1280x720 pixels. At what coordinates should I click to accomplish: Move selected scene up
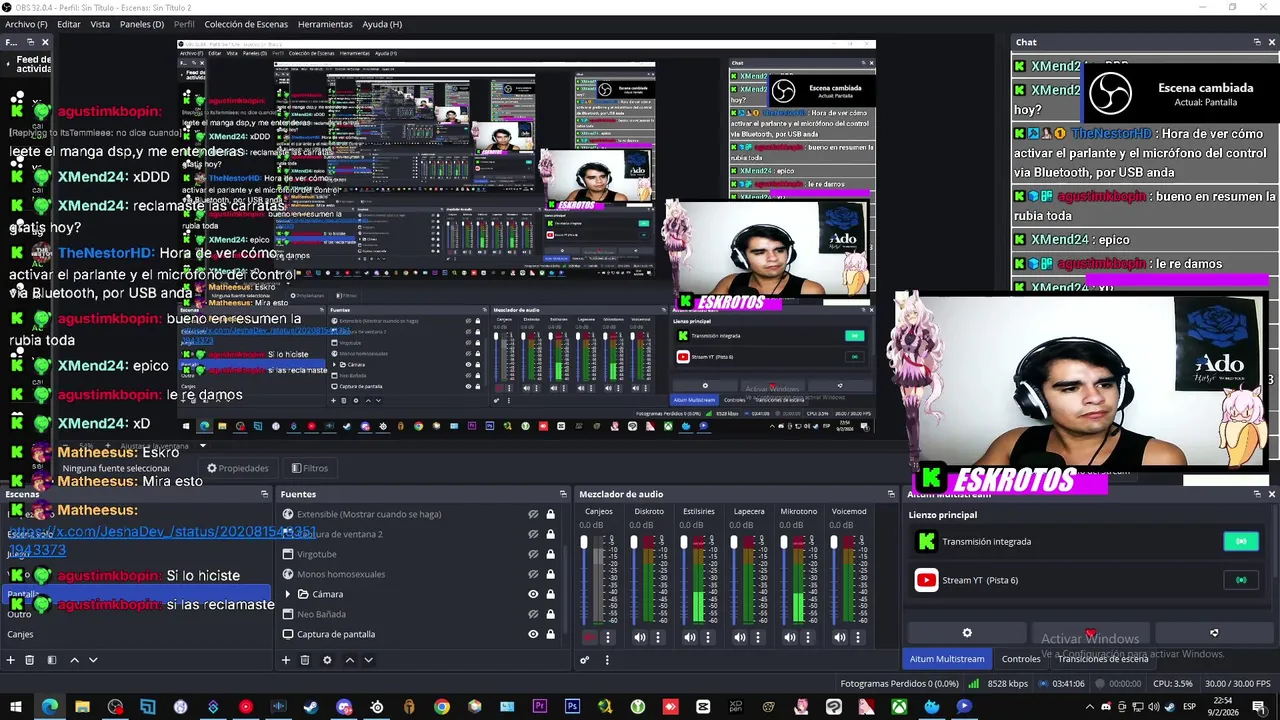click(x=74, y=660)
